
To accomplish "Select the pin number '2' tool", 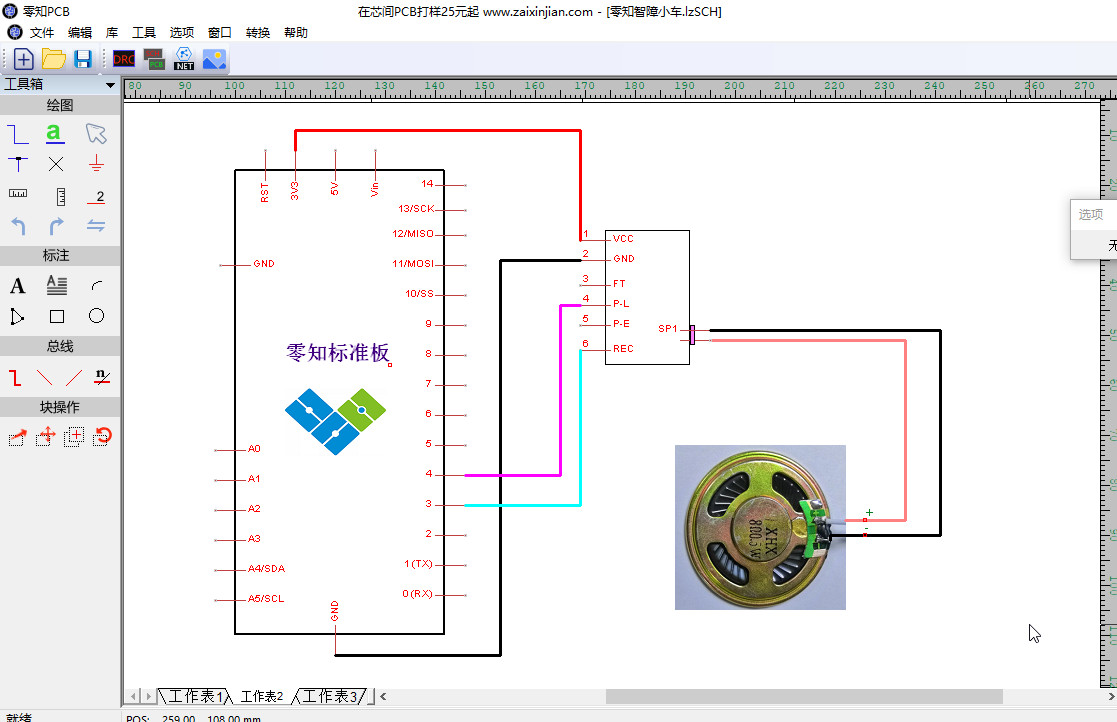I will pos(97,197).
